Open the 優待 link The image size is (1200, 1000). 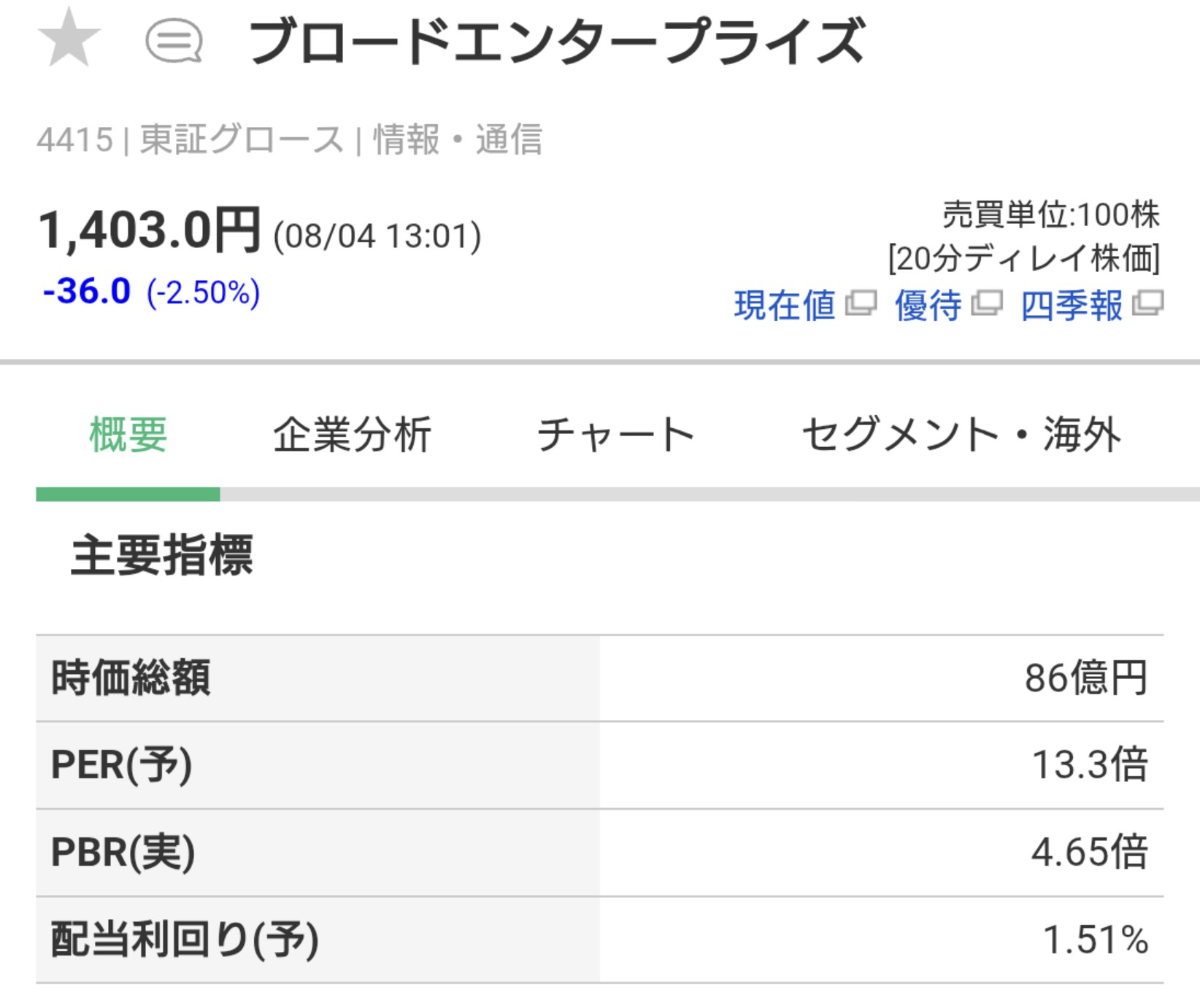[928, 306]
